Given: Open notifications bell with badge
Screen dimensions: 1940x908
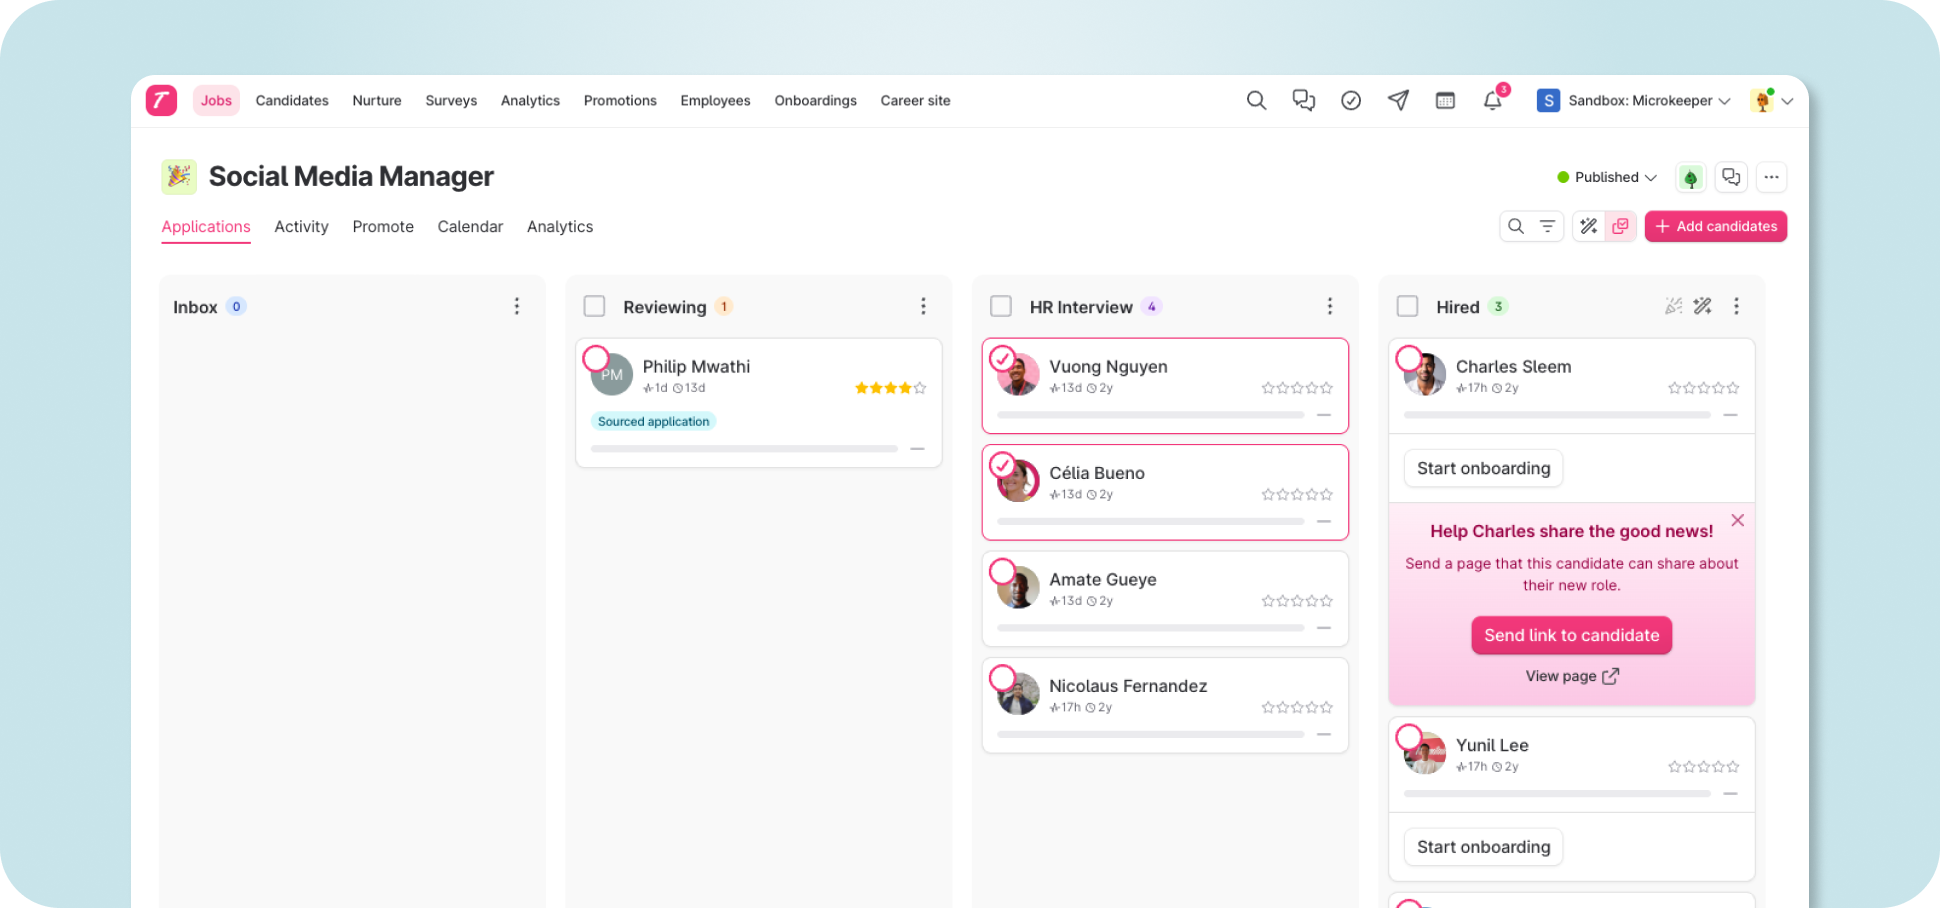Looking at the screenshot, I should tap(1493, 100).
